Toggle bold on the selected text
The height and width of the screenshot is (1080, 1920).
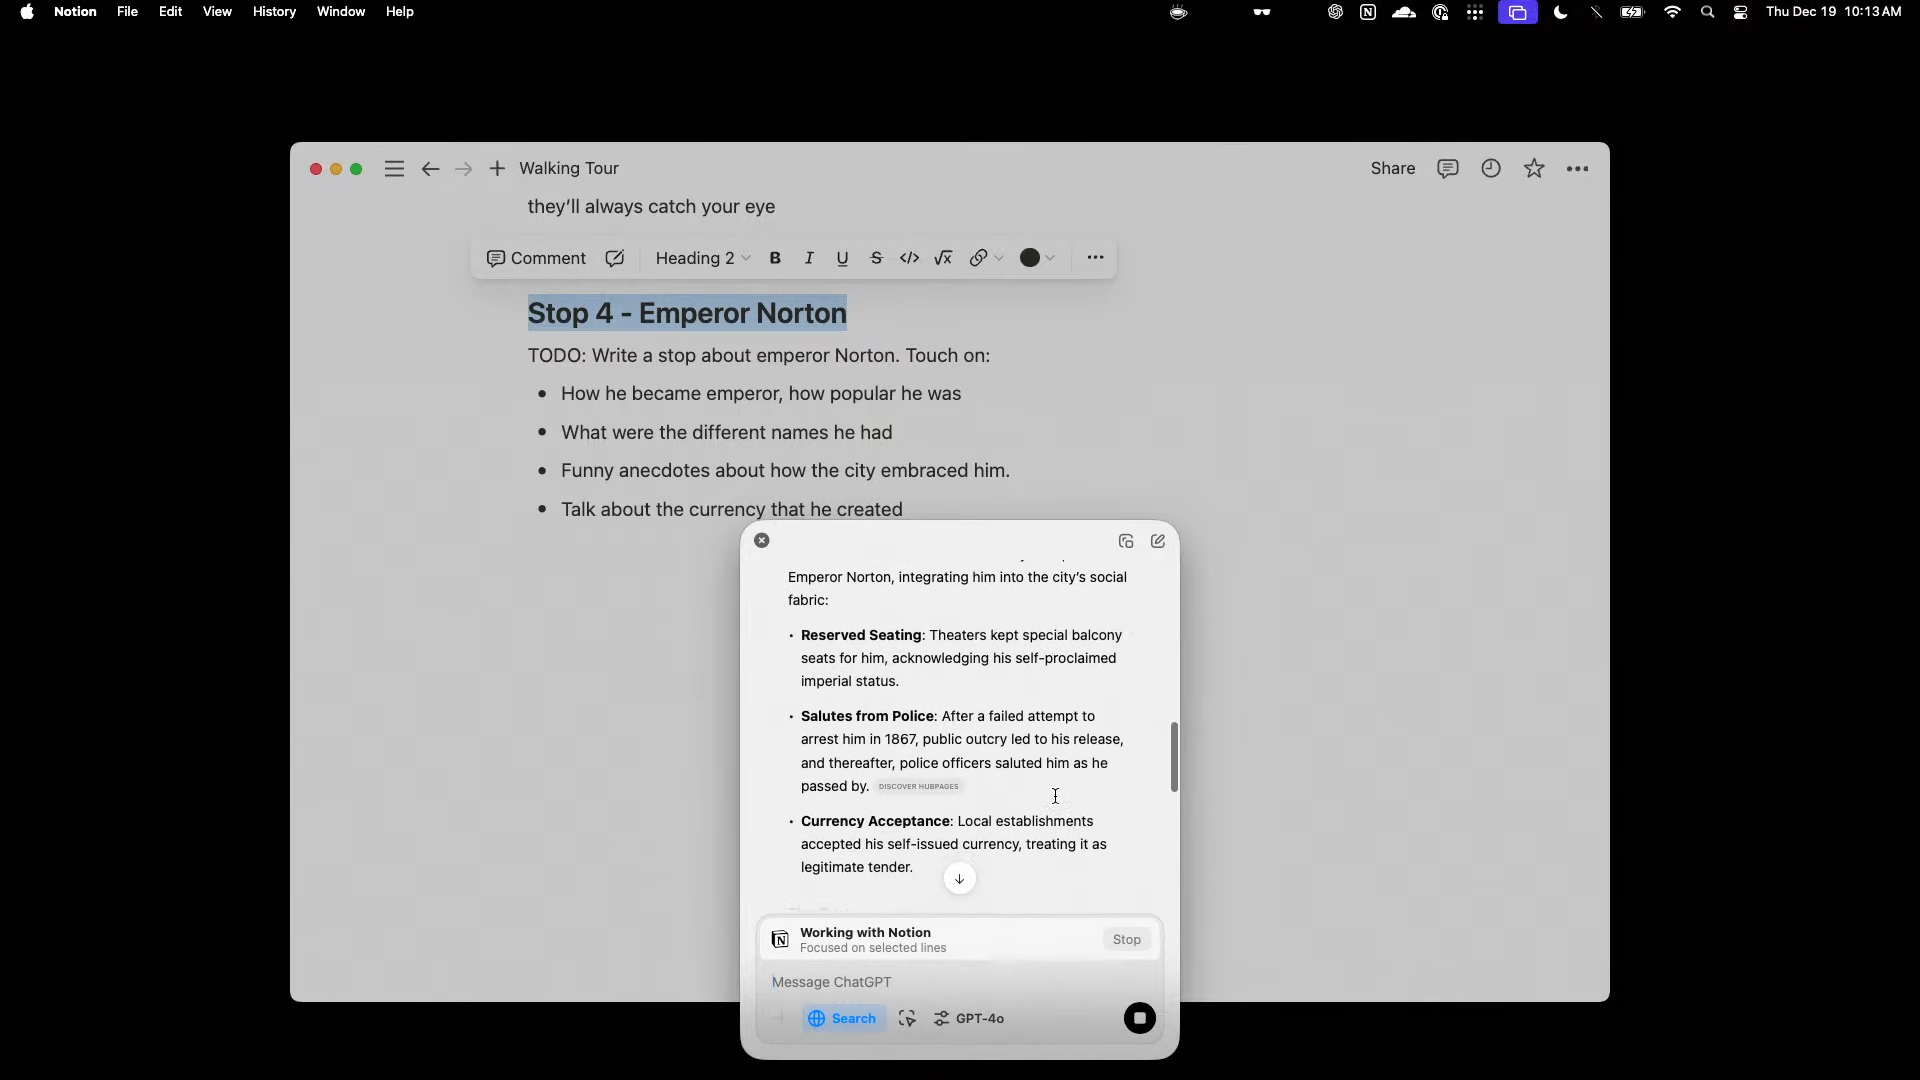[x=775, y=258]
